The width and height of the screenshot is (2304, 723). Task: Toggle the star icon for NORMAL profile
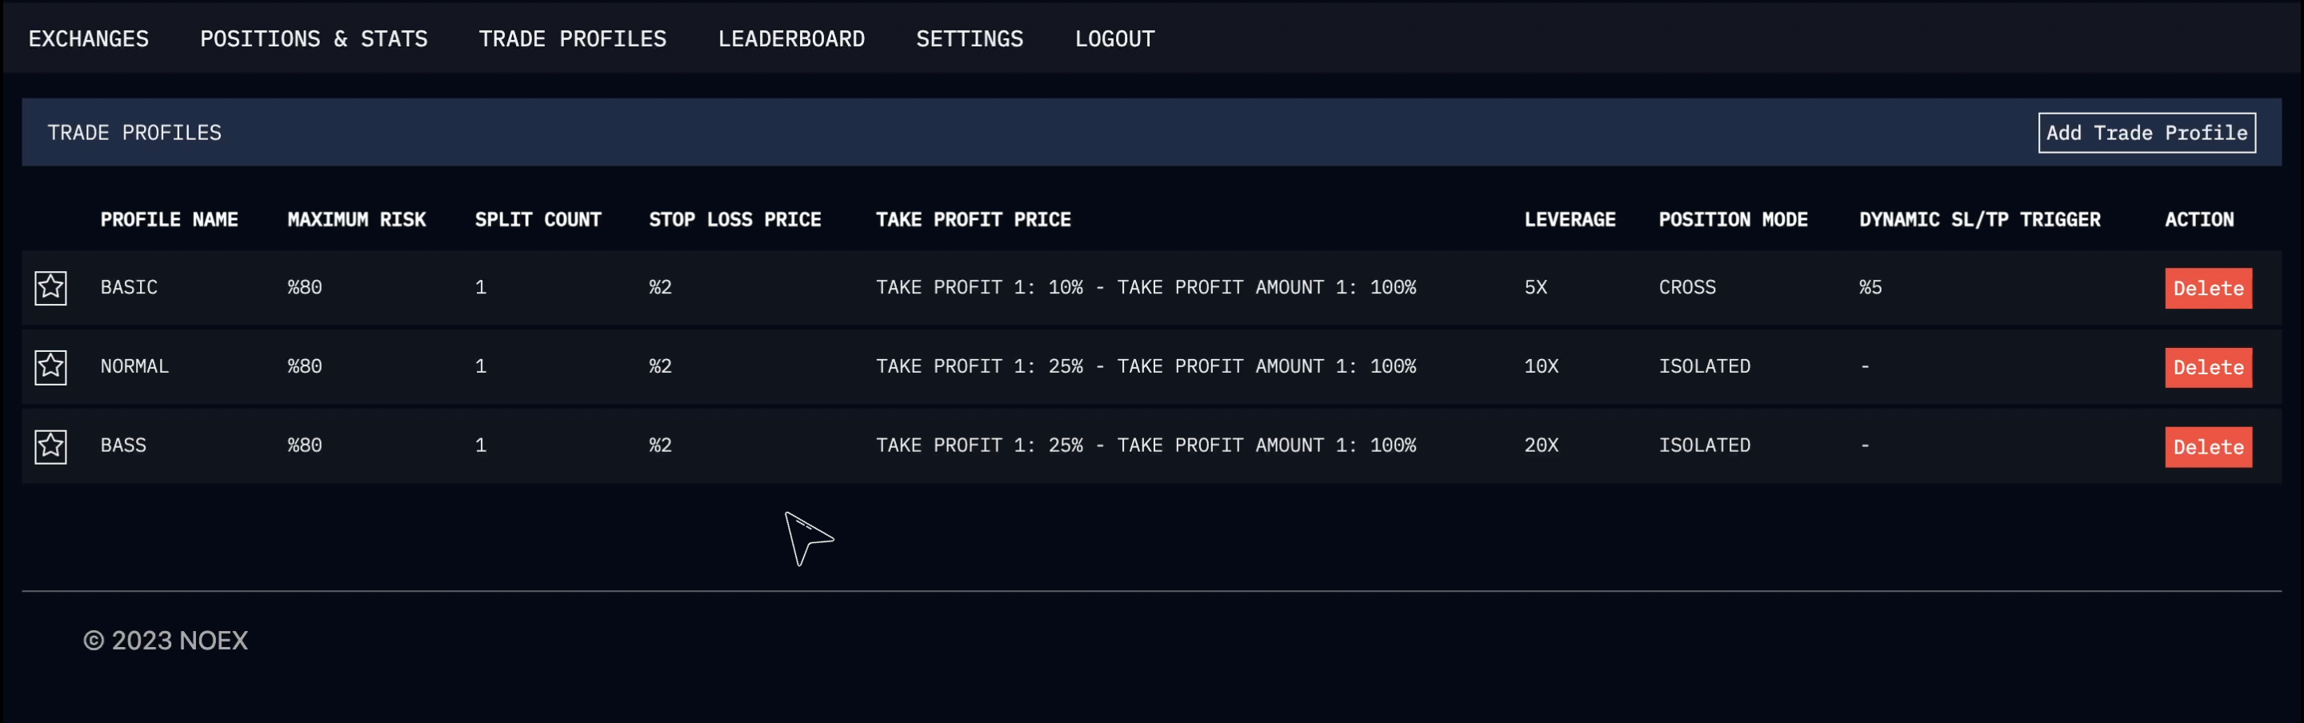(51, 367)
